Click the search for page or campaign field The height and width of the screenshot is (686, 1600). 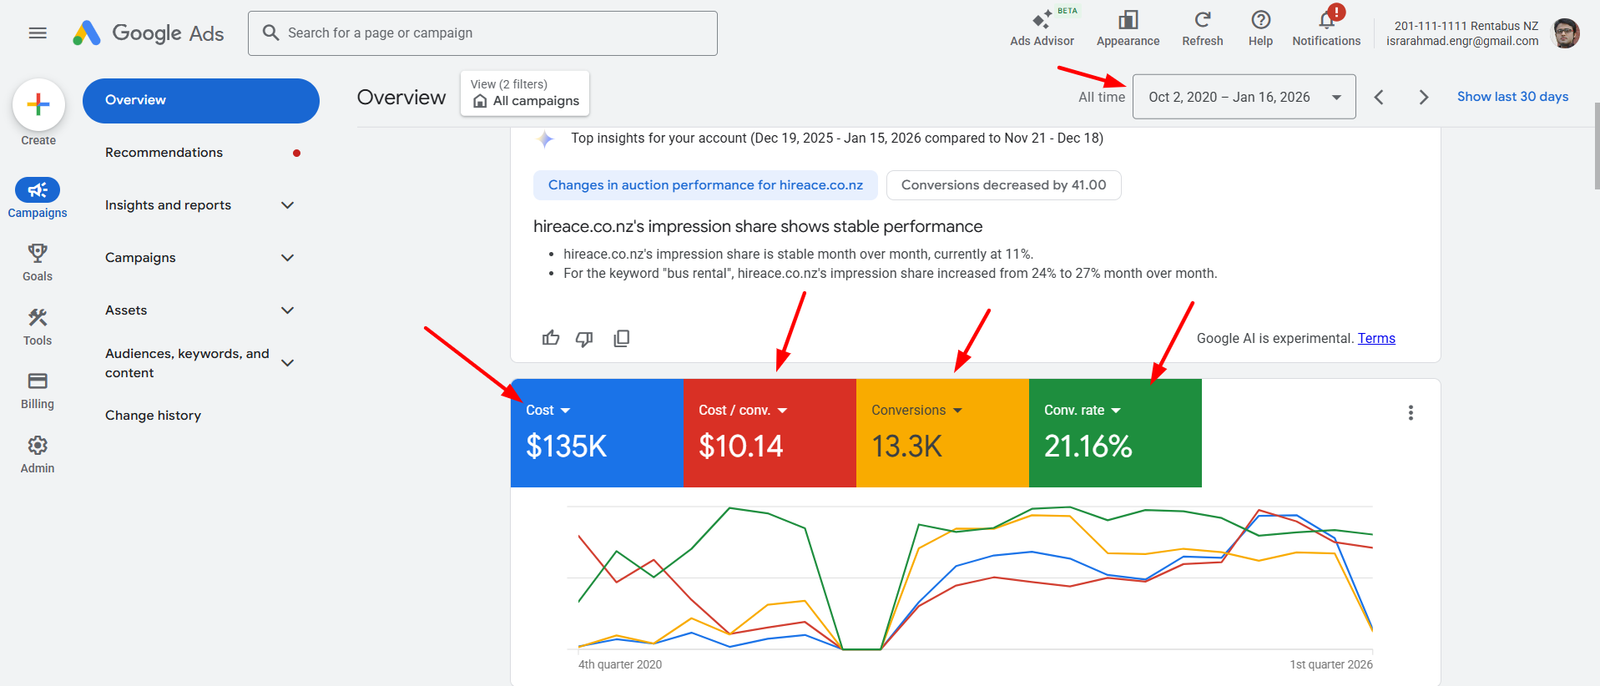point(482,33)
